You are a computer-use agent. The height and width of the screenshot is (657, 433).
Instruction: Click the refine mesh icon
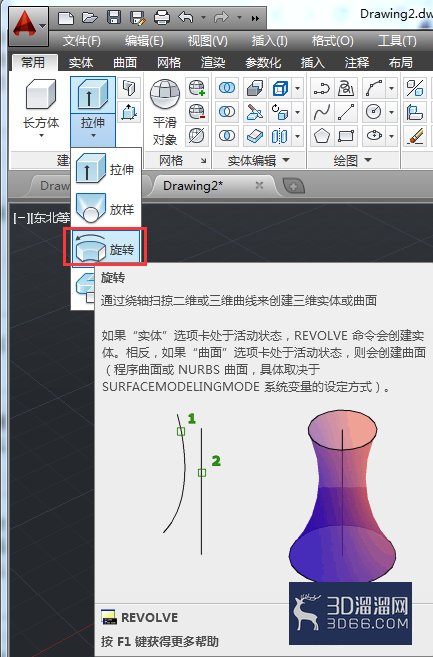tap(197, 136)
